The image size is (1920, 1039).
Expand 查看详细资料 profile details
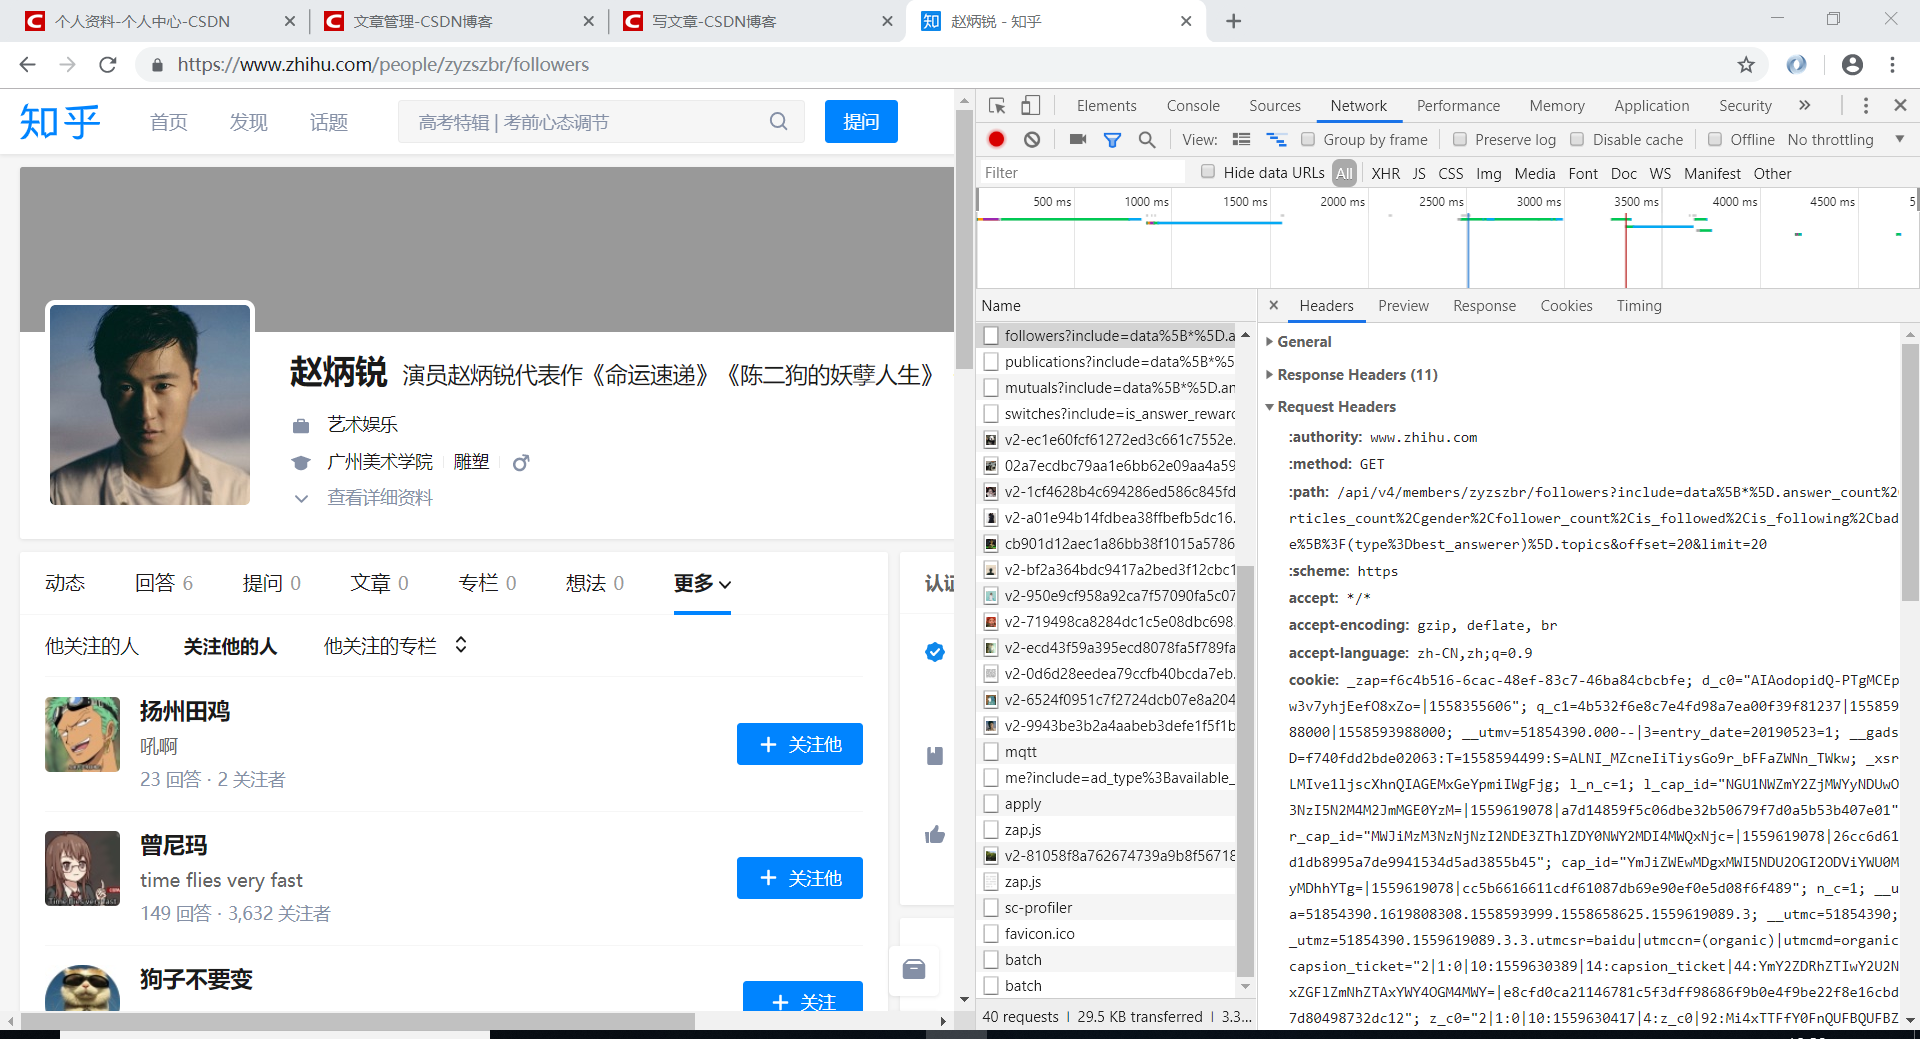pos(363,497)
